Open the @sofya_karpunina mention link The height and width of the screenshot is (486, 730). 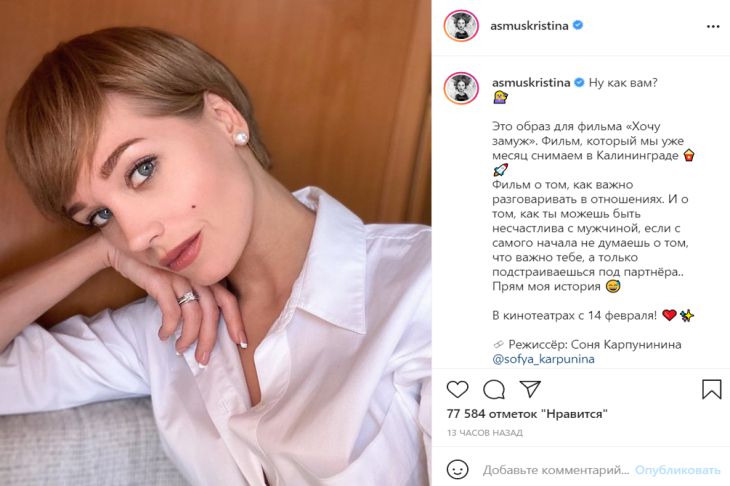click(543, 359)
